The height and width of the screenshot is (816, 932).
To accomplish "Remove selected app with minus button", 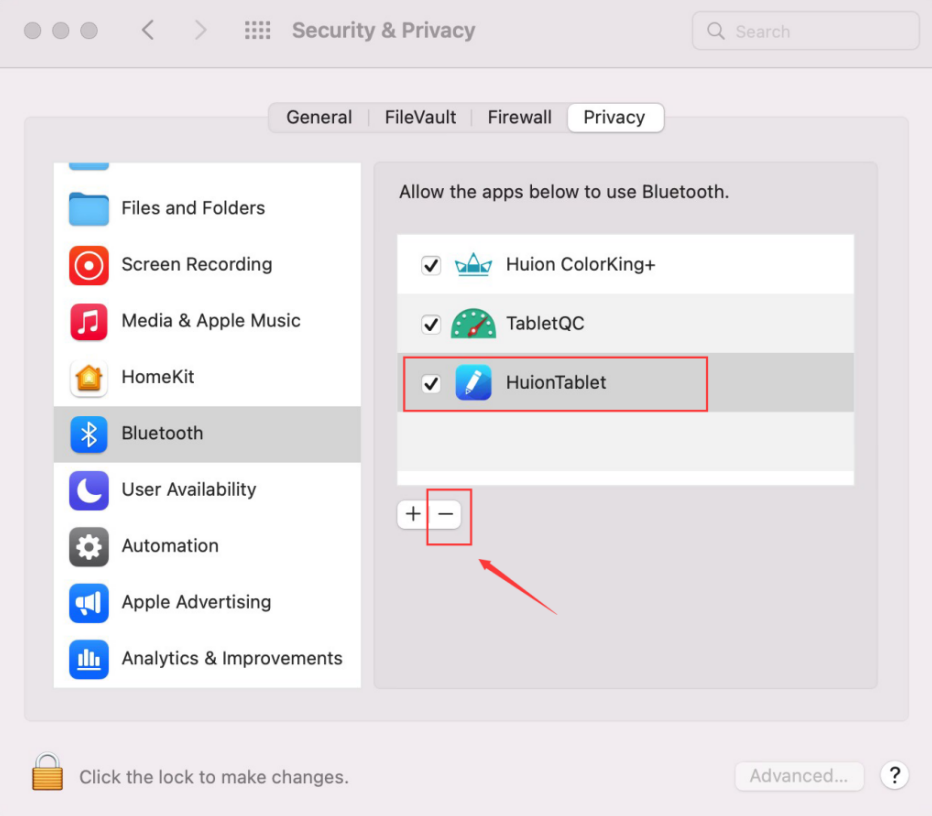I will coord(446,513).
